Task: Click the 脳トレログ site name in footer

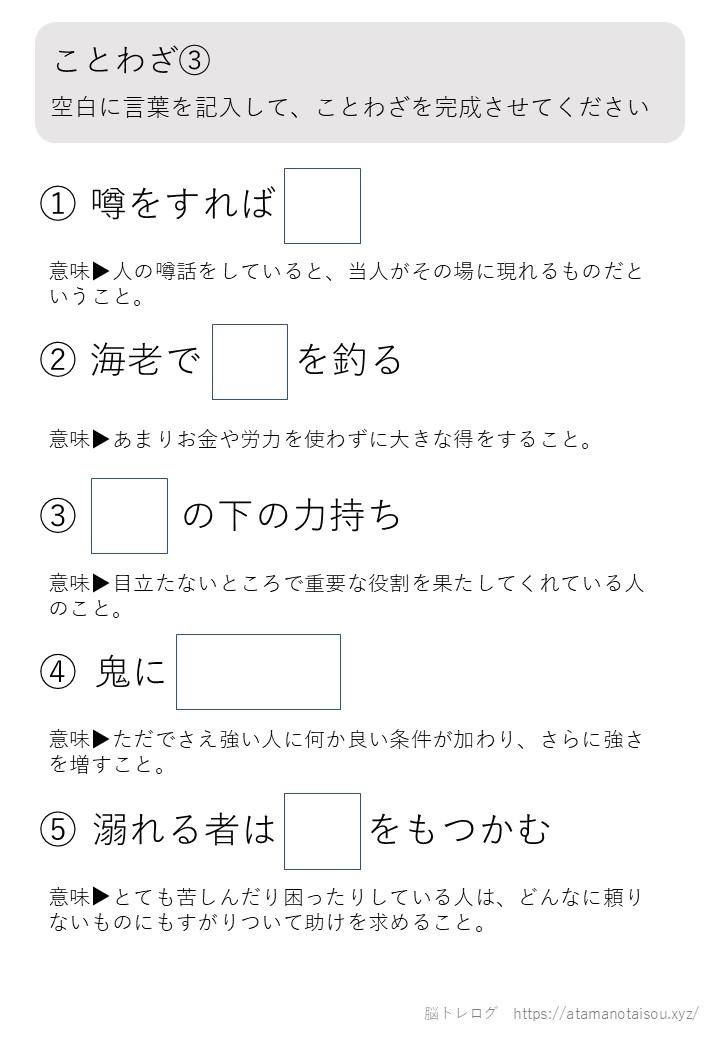Action: 460,1013
